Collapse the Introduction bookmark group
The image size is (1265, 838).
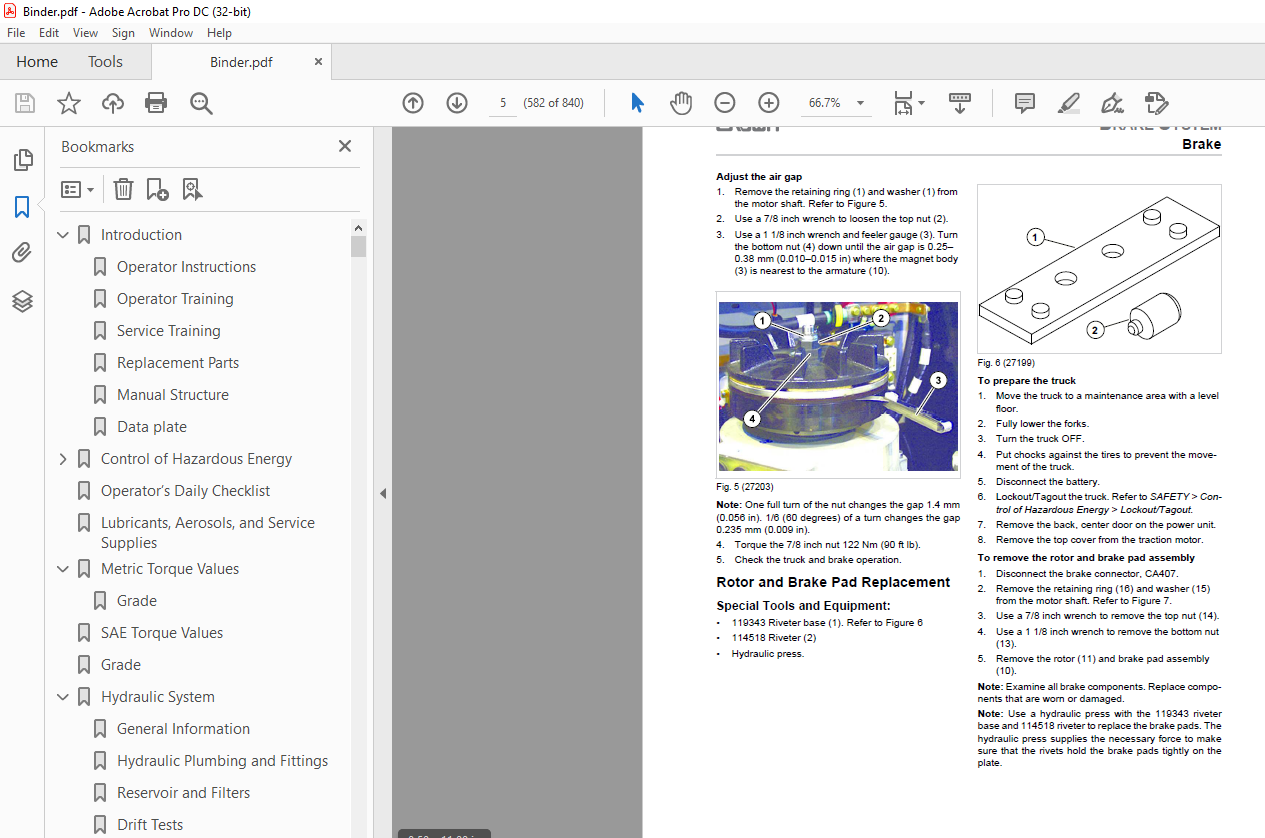pyautogui.click(x=64, y=235)
